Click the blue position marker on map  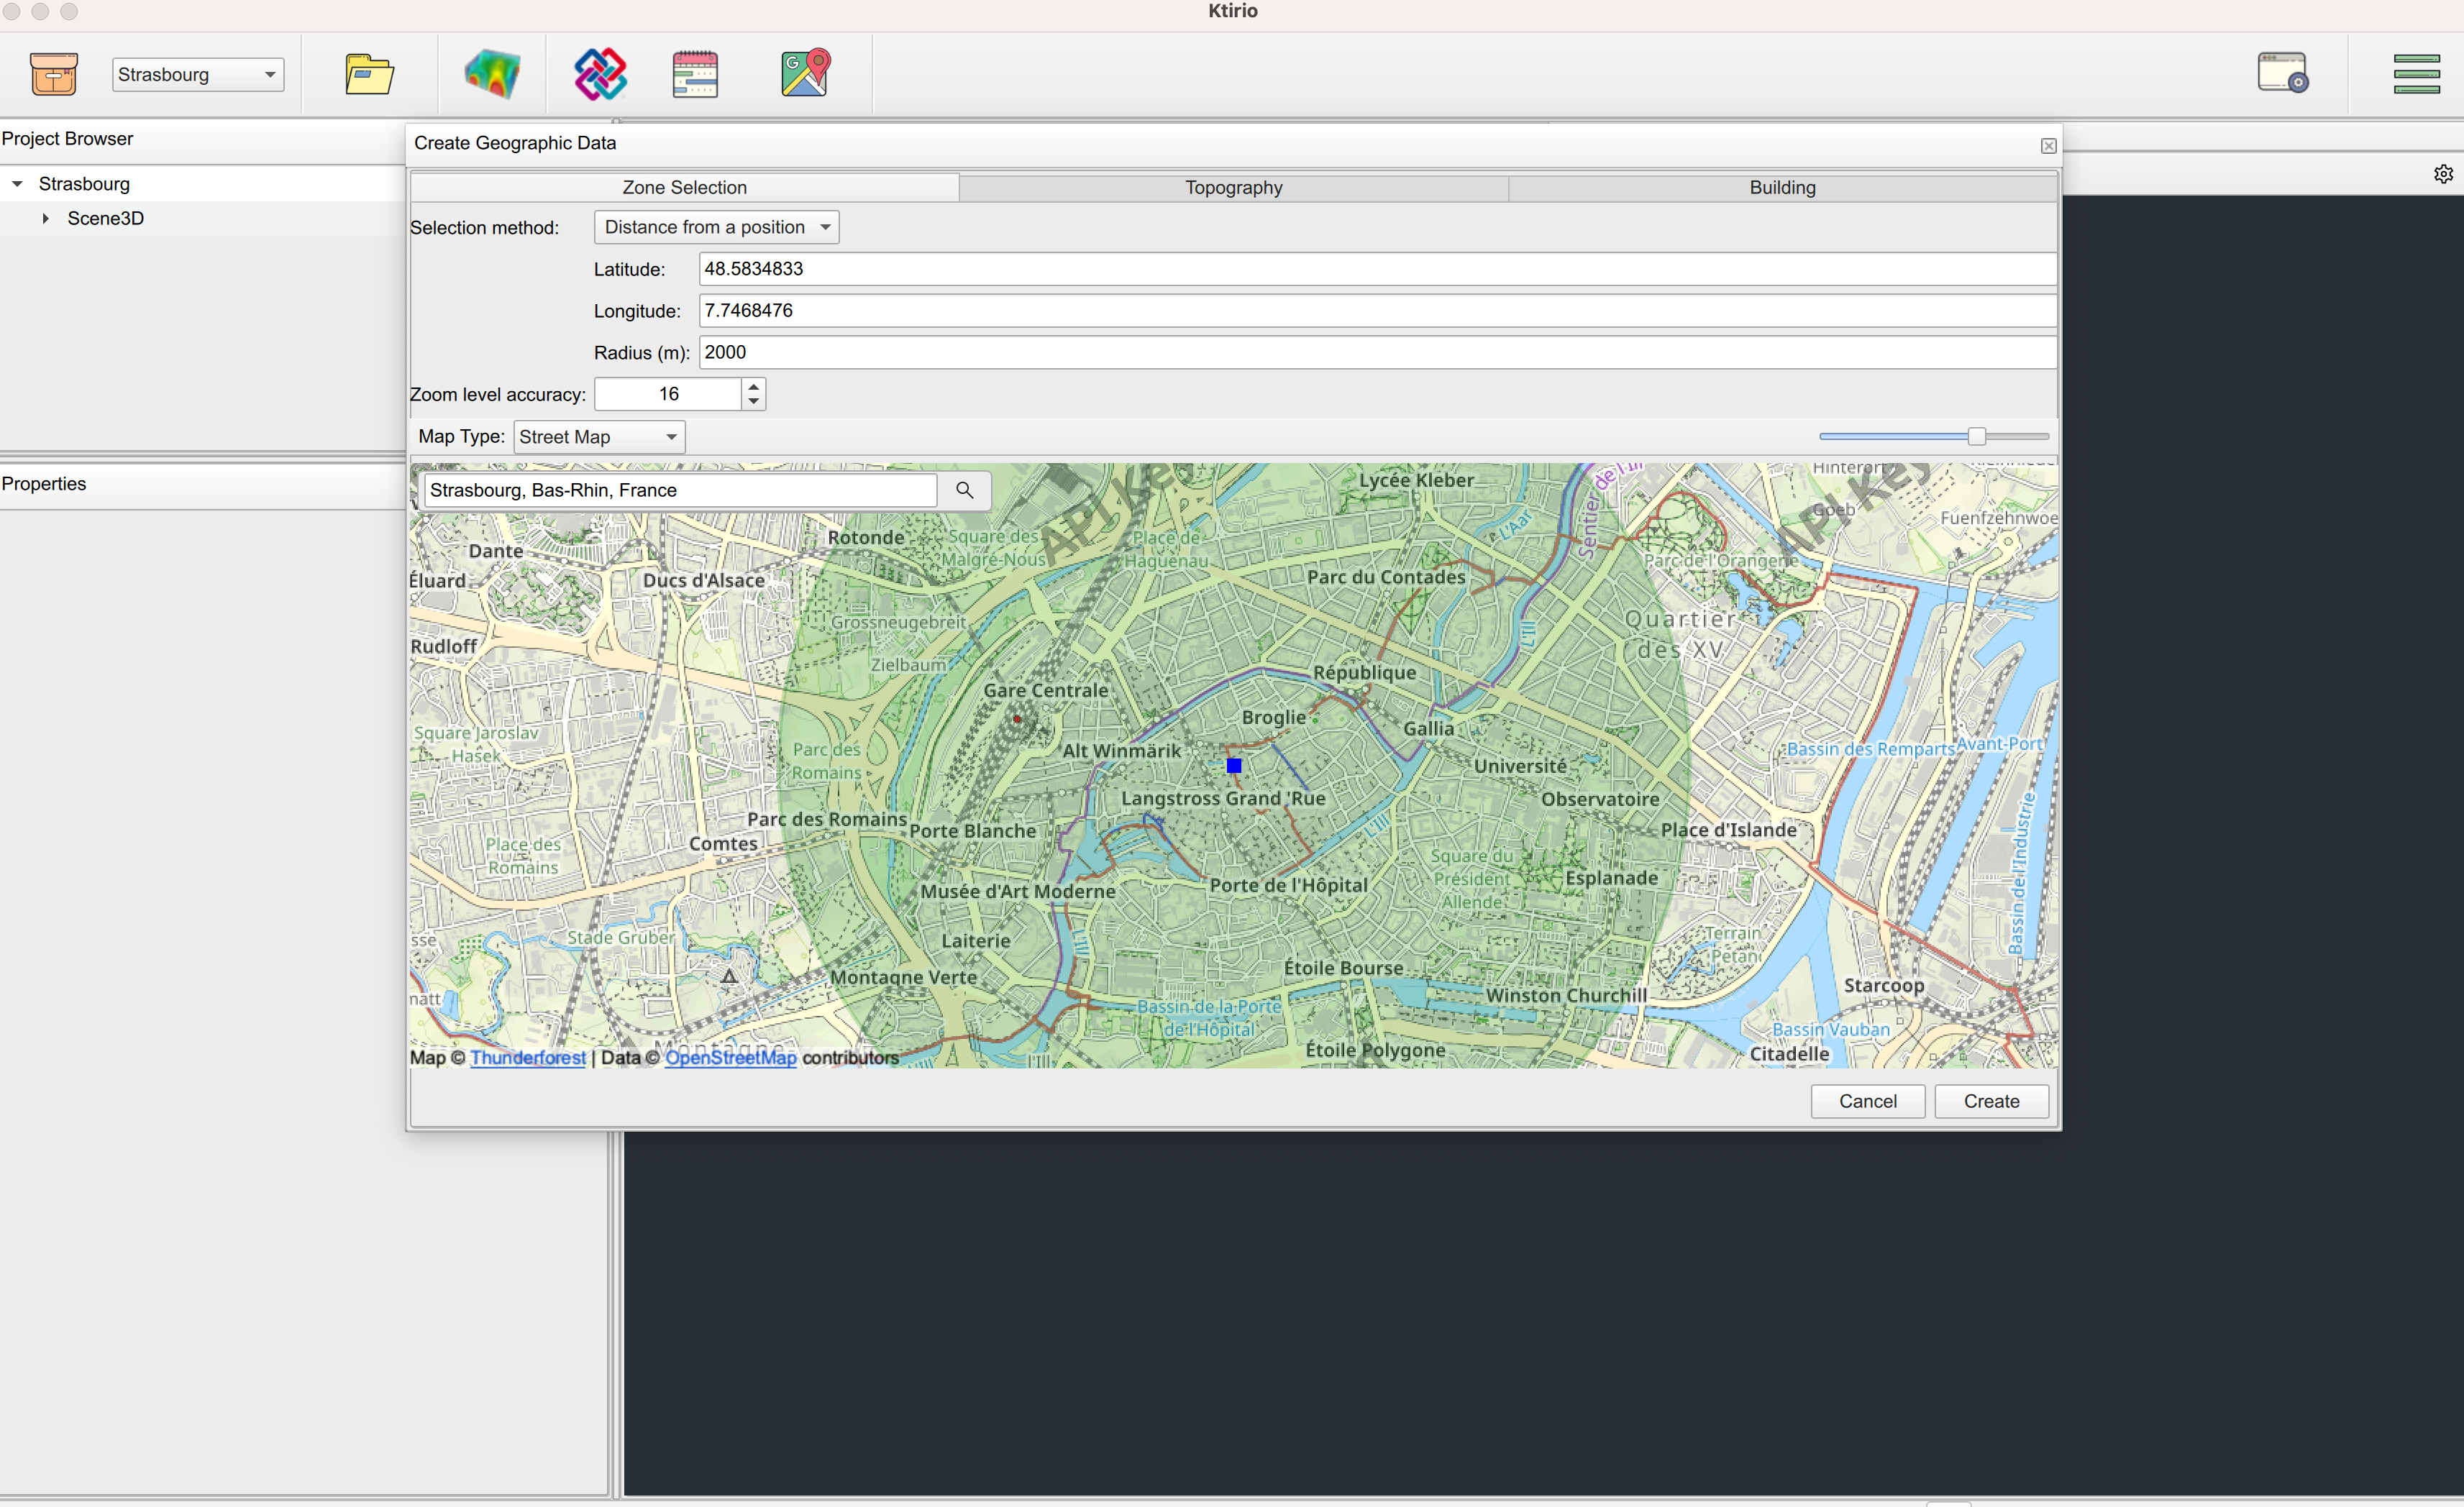1234,766
